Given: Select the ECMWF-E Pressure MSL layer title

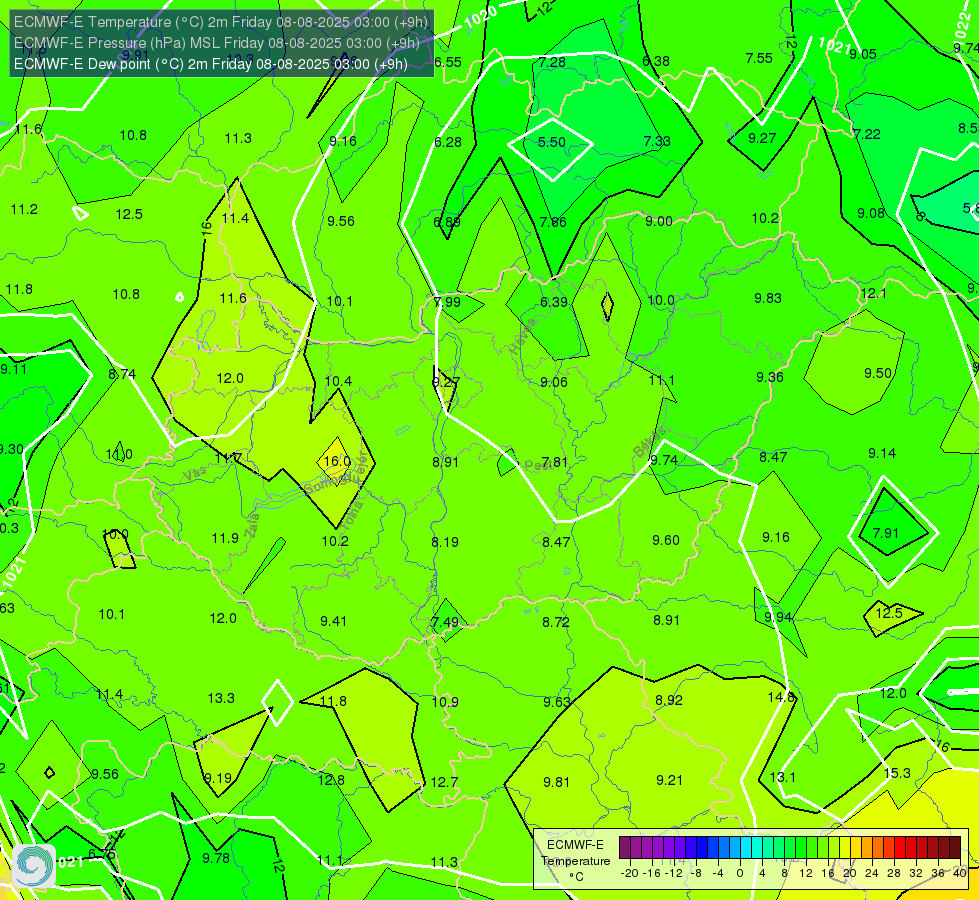Looking at the screenshot, I should pos(216,43).
